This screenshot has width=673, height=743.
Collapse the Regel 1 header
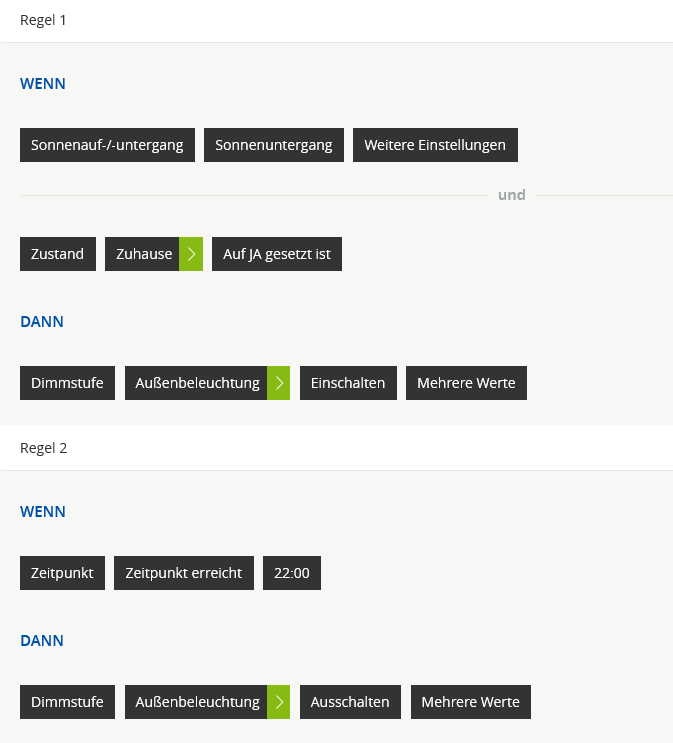pos(43,20)
